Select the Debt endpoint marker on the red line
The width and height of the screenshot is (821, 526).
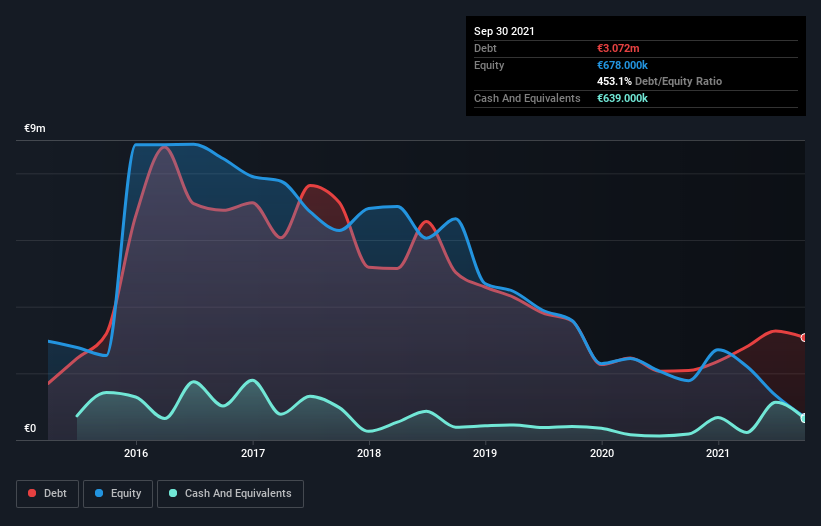point(804,338)
